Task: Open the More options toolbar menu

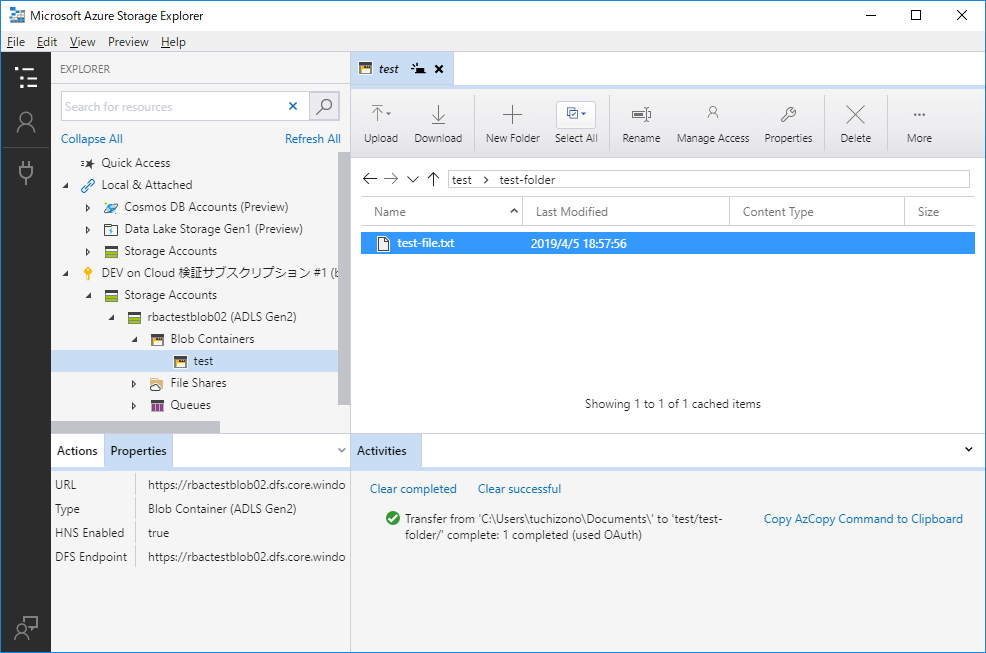Action: 919,124
